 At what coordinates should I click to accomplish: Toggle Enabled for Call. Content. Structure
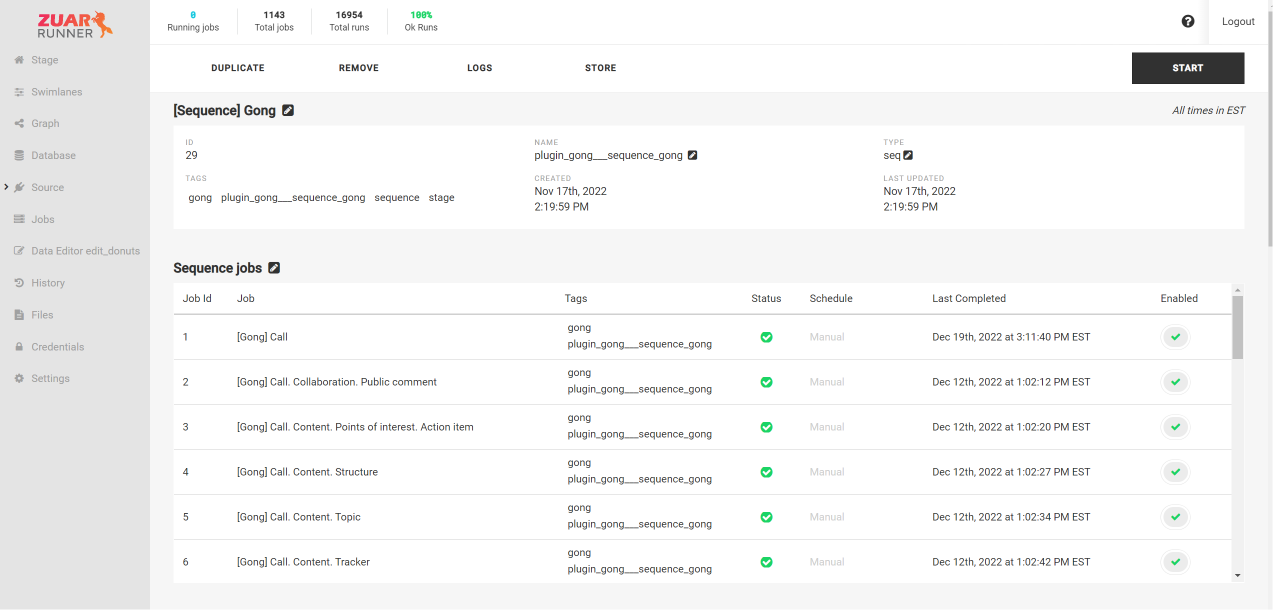click(x=1176, y=472)
